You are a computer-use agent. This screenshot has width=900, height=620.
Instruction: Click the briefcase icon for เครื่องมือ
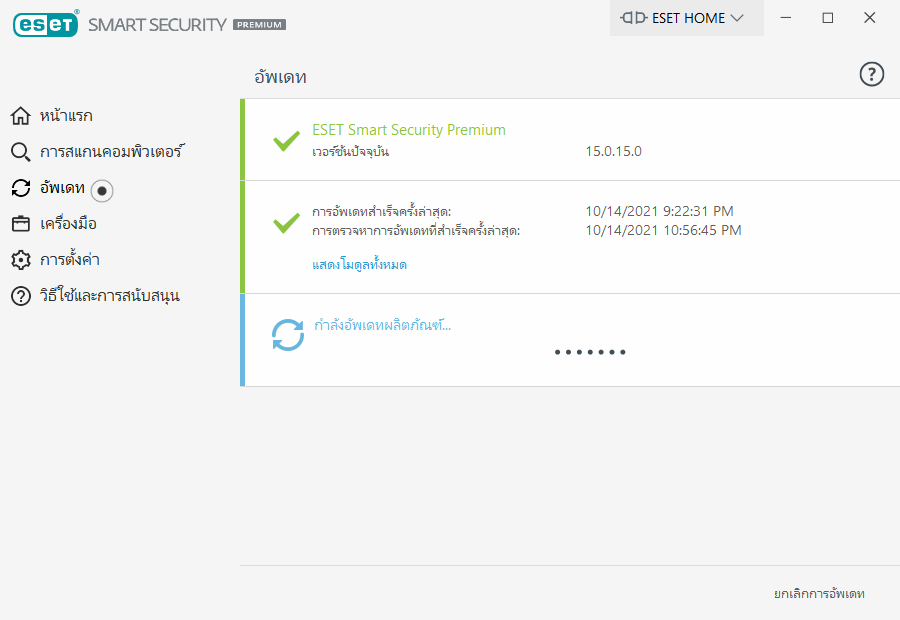[21, 224]
